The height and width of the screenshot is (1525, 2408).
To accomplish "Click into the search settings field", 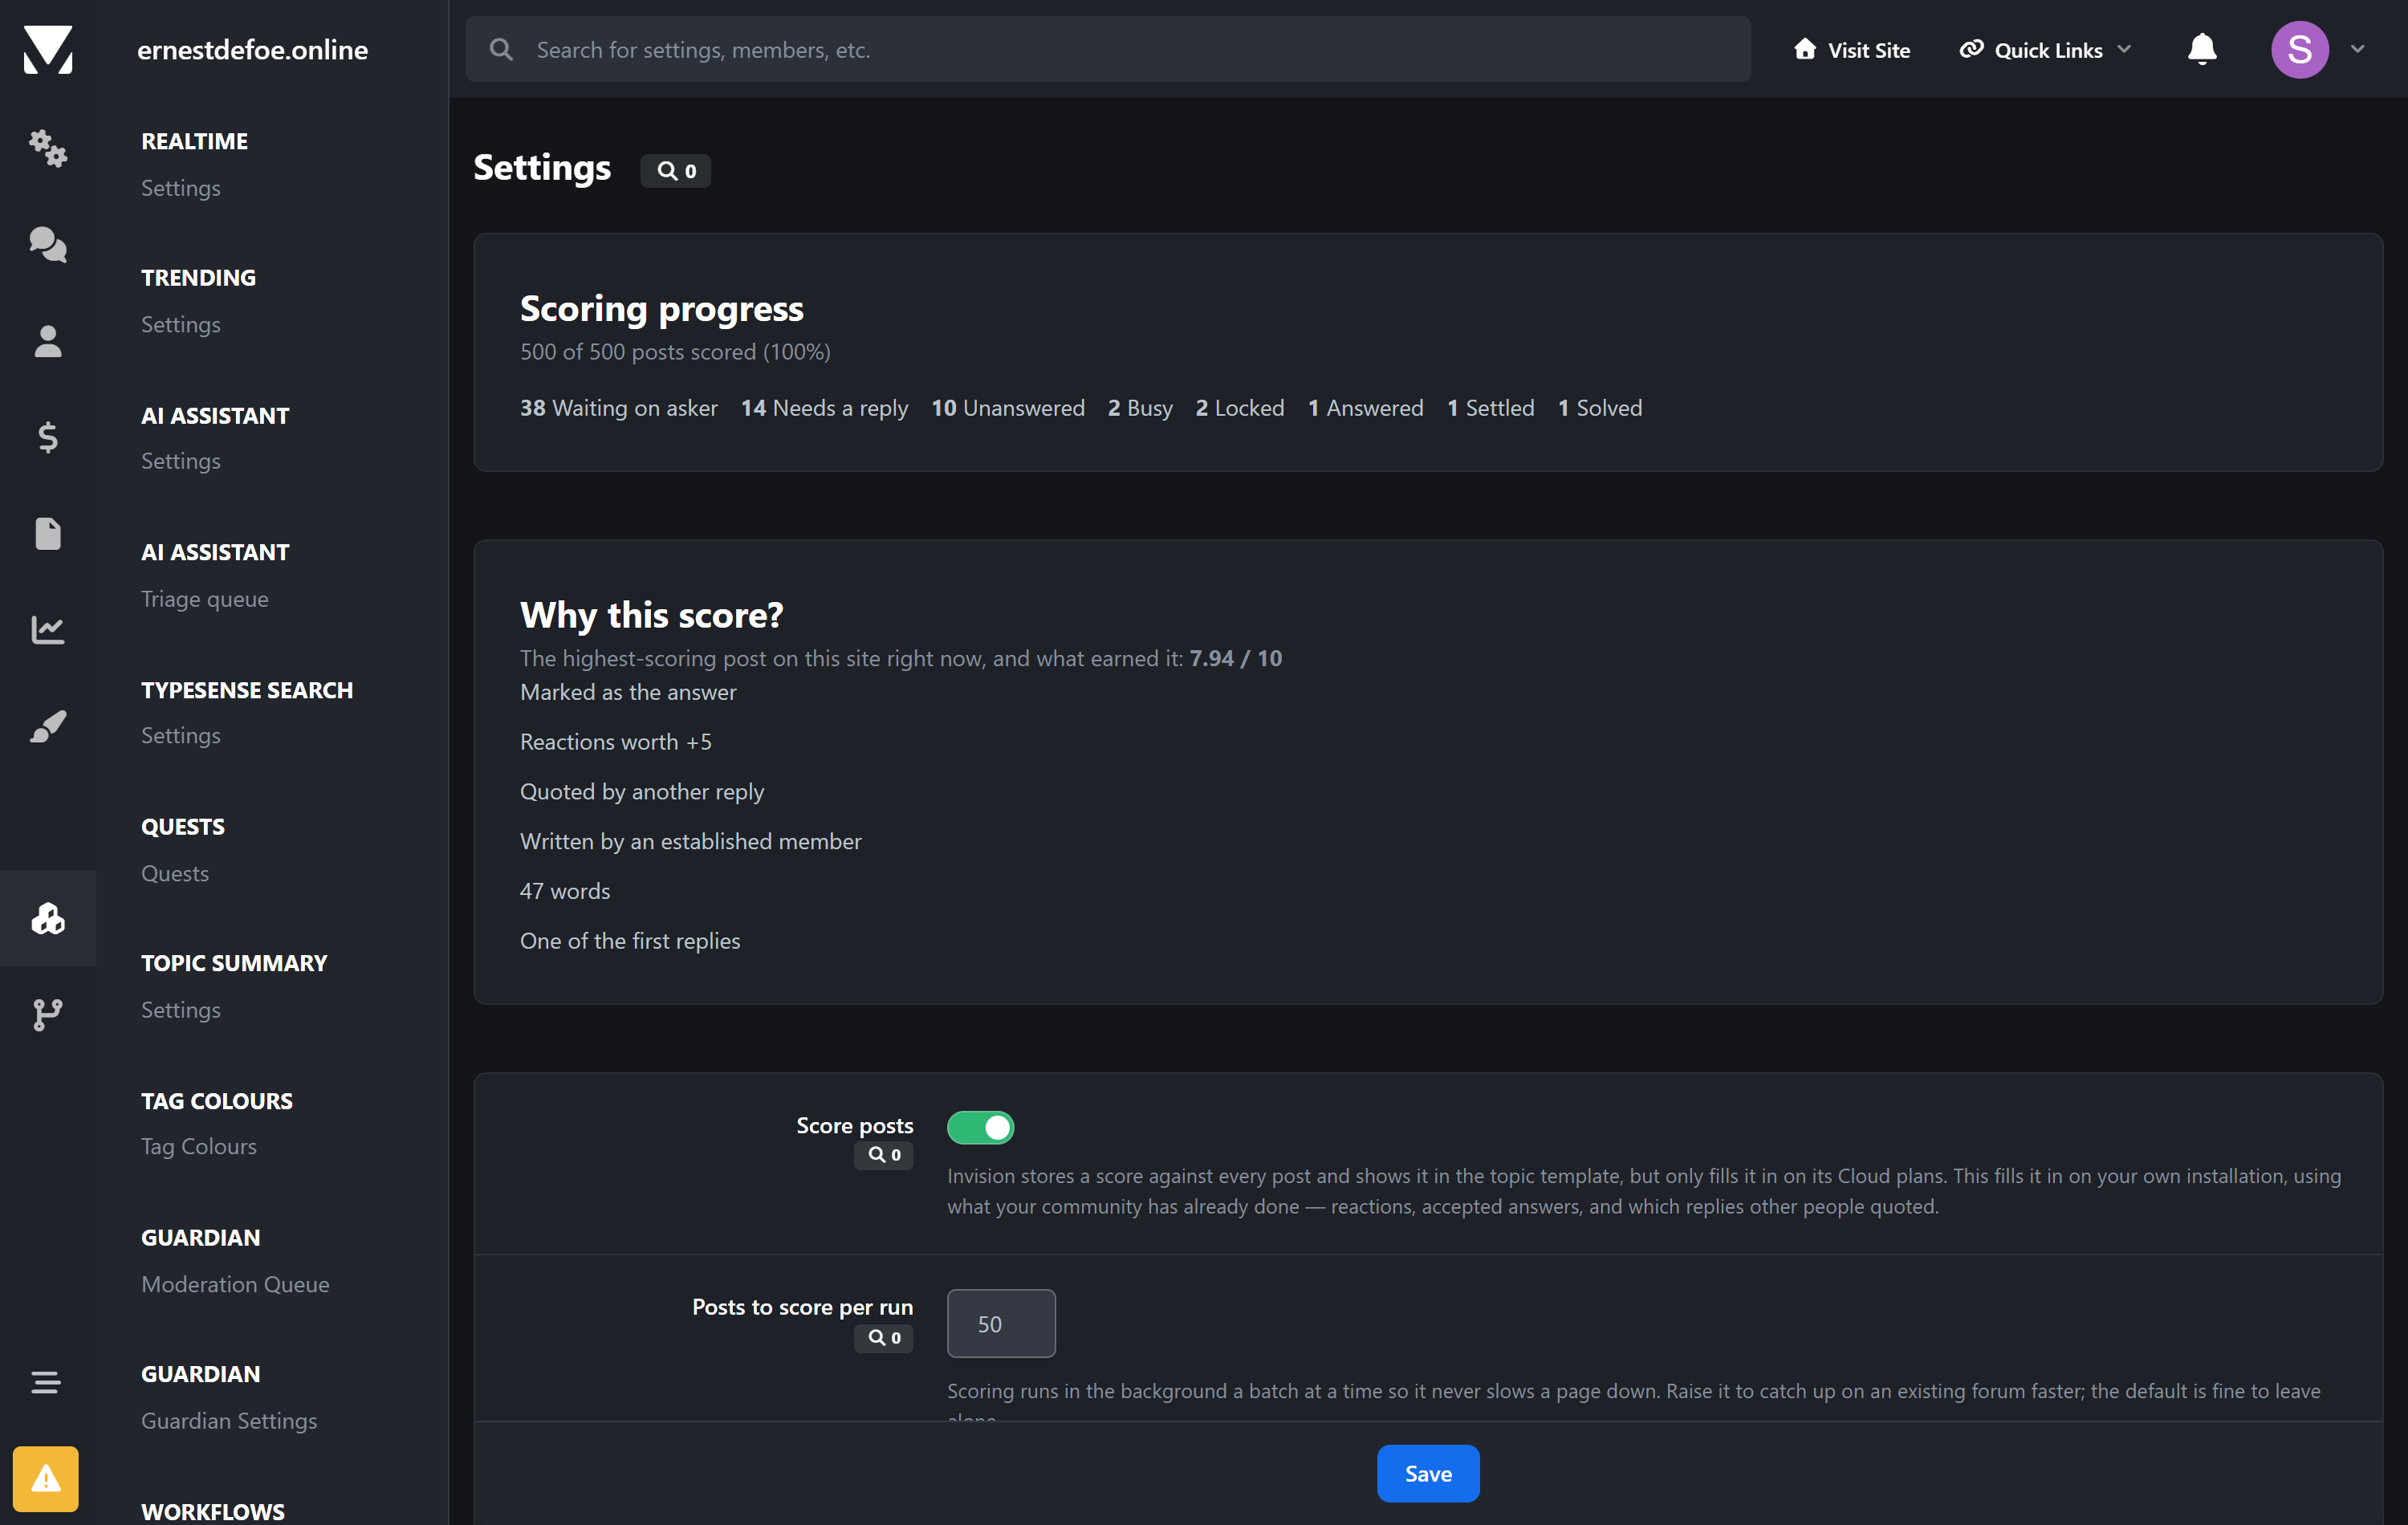I will pos(1108,49).
